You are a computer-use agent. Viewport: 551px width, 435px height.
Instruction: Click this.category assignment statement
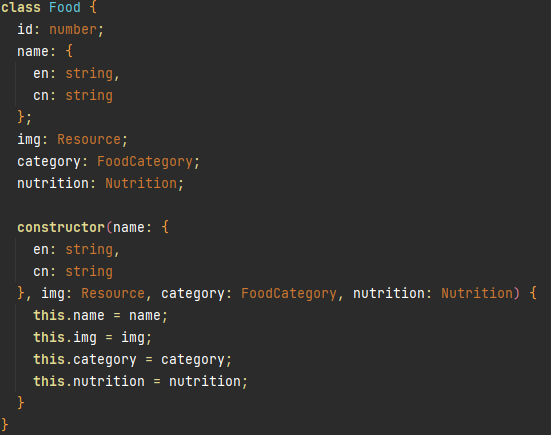coord(132,359)
